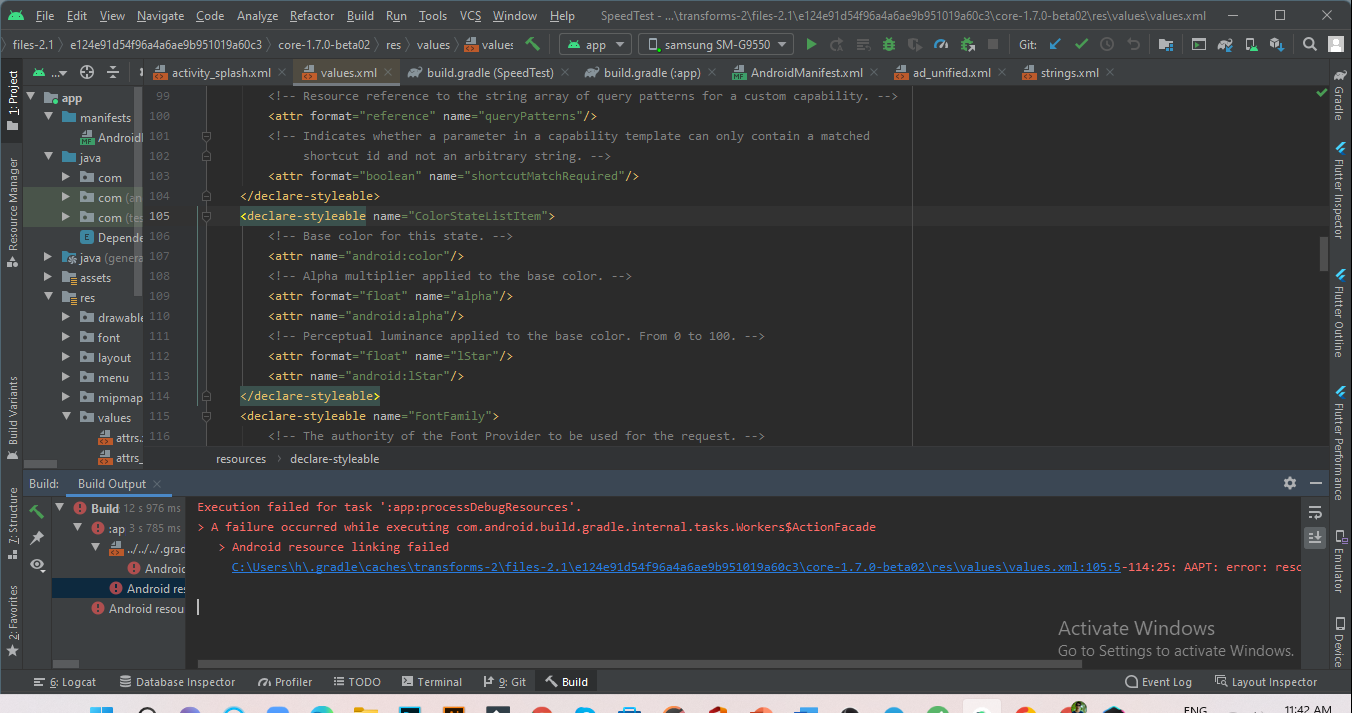Screen dimensions: 1352x713
Task: Switch to the activity_splash.xml tab
Action: click(x=221, y=73)
